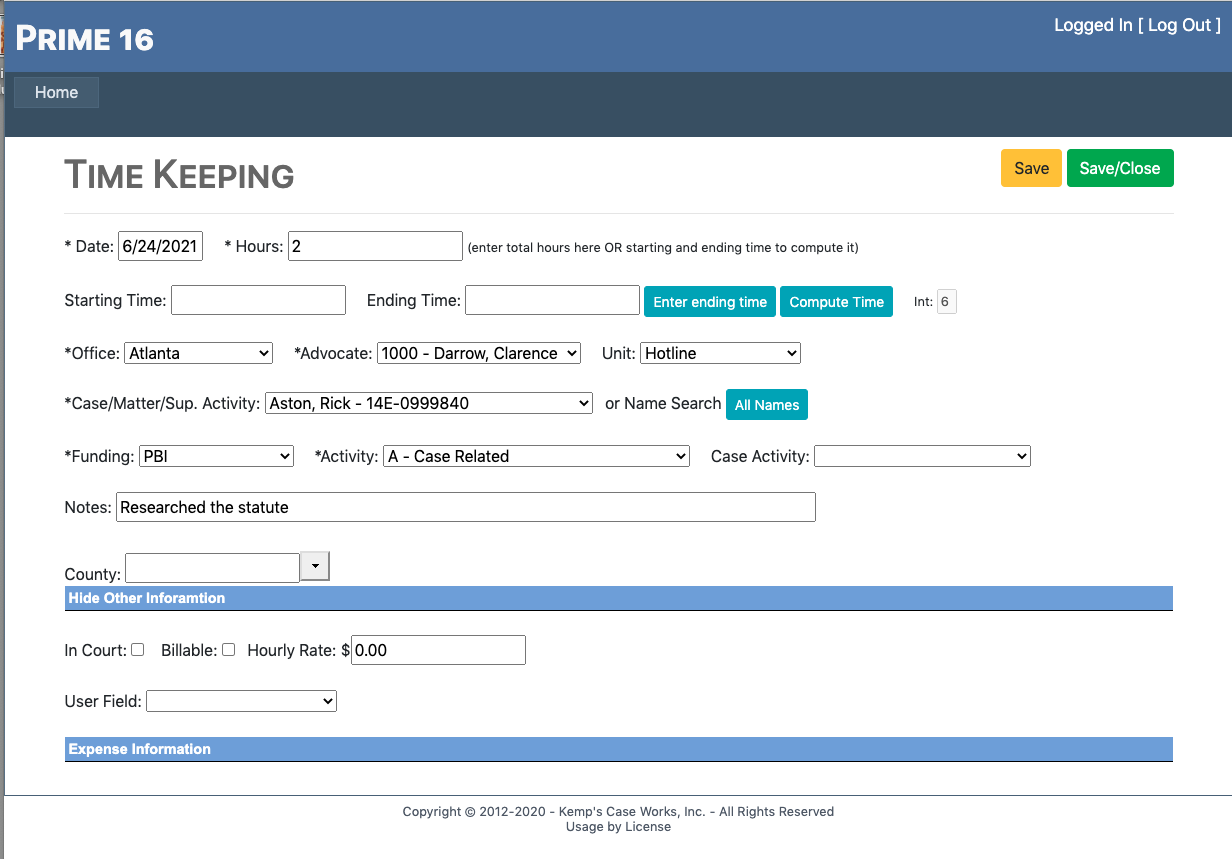The width and height of the screenshot is (1232, 859).
Task: Open the Office dropdown
Action: point(199,353)
